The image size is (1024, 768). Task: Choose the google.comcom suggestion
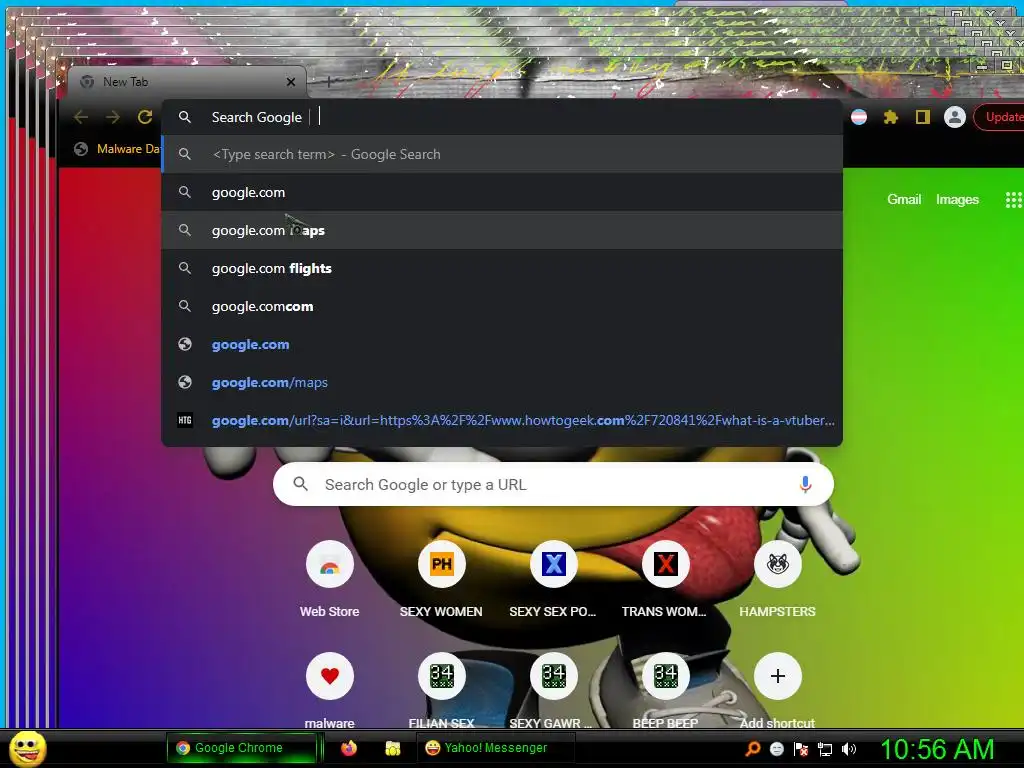[x=502, y=306]
